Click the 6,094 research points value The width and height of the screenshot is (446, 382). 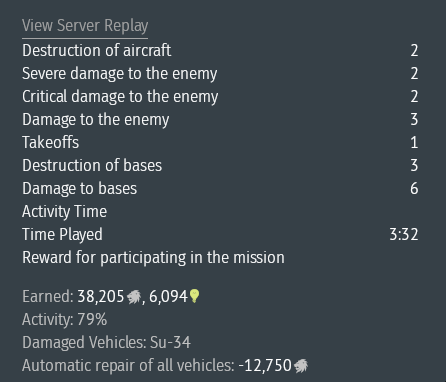(168, 296)
